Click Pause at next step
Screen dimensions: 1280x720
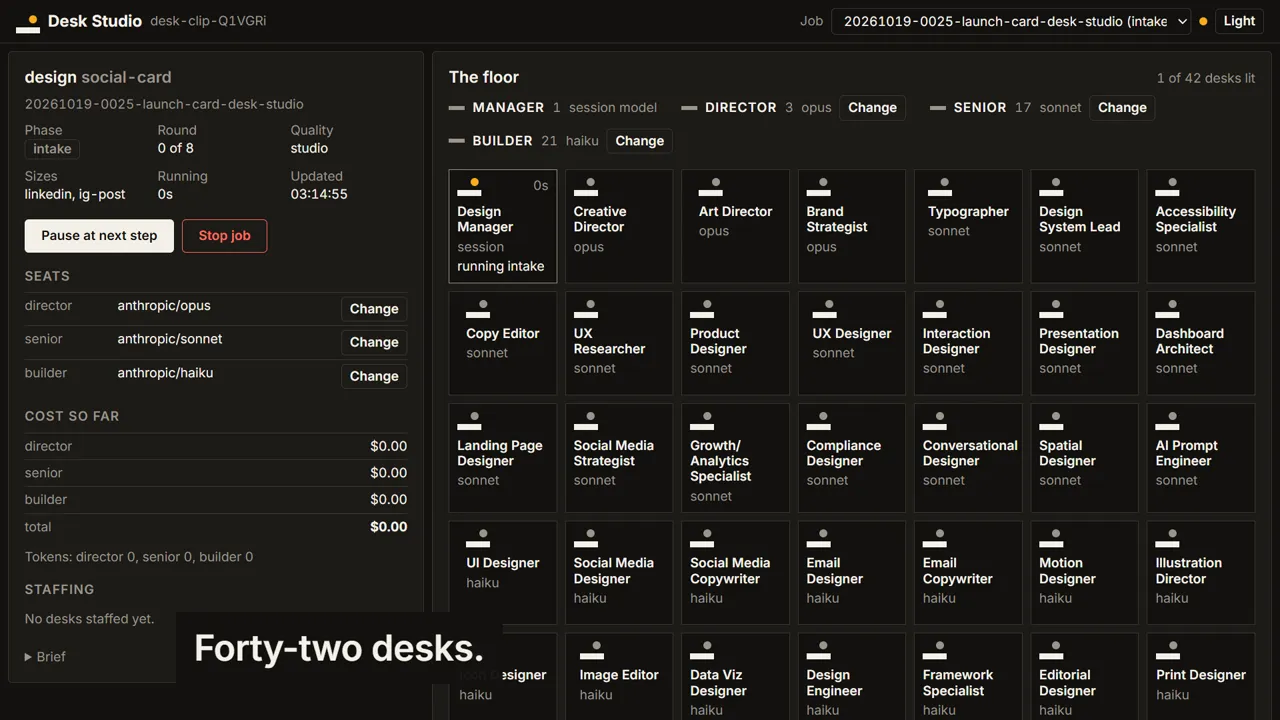pyautogui.click(x=99, y=236)
